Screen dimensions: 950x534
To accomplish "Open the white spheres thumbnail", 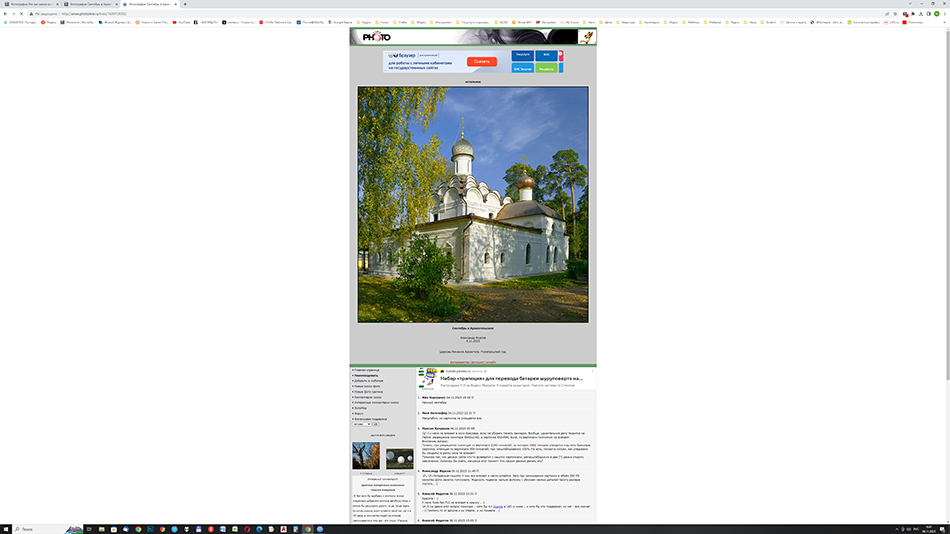I will pos(399,459).
